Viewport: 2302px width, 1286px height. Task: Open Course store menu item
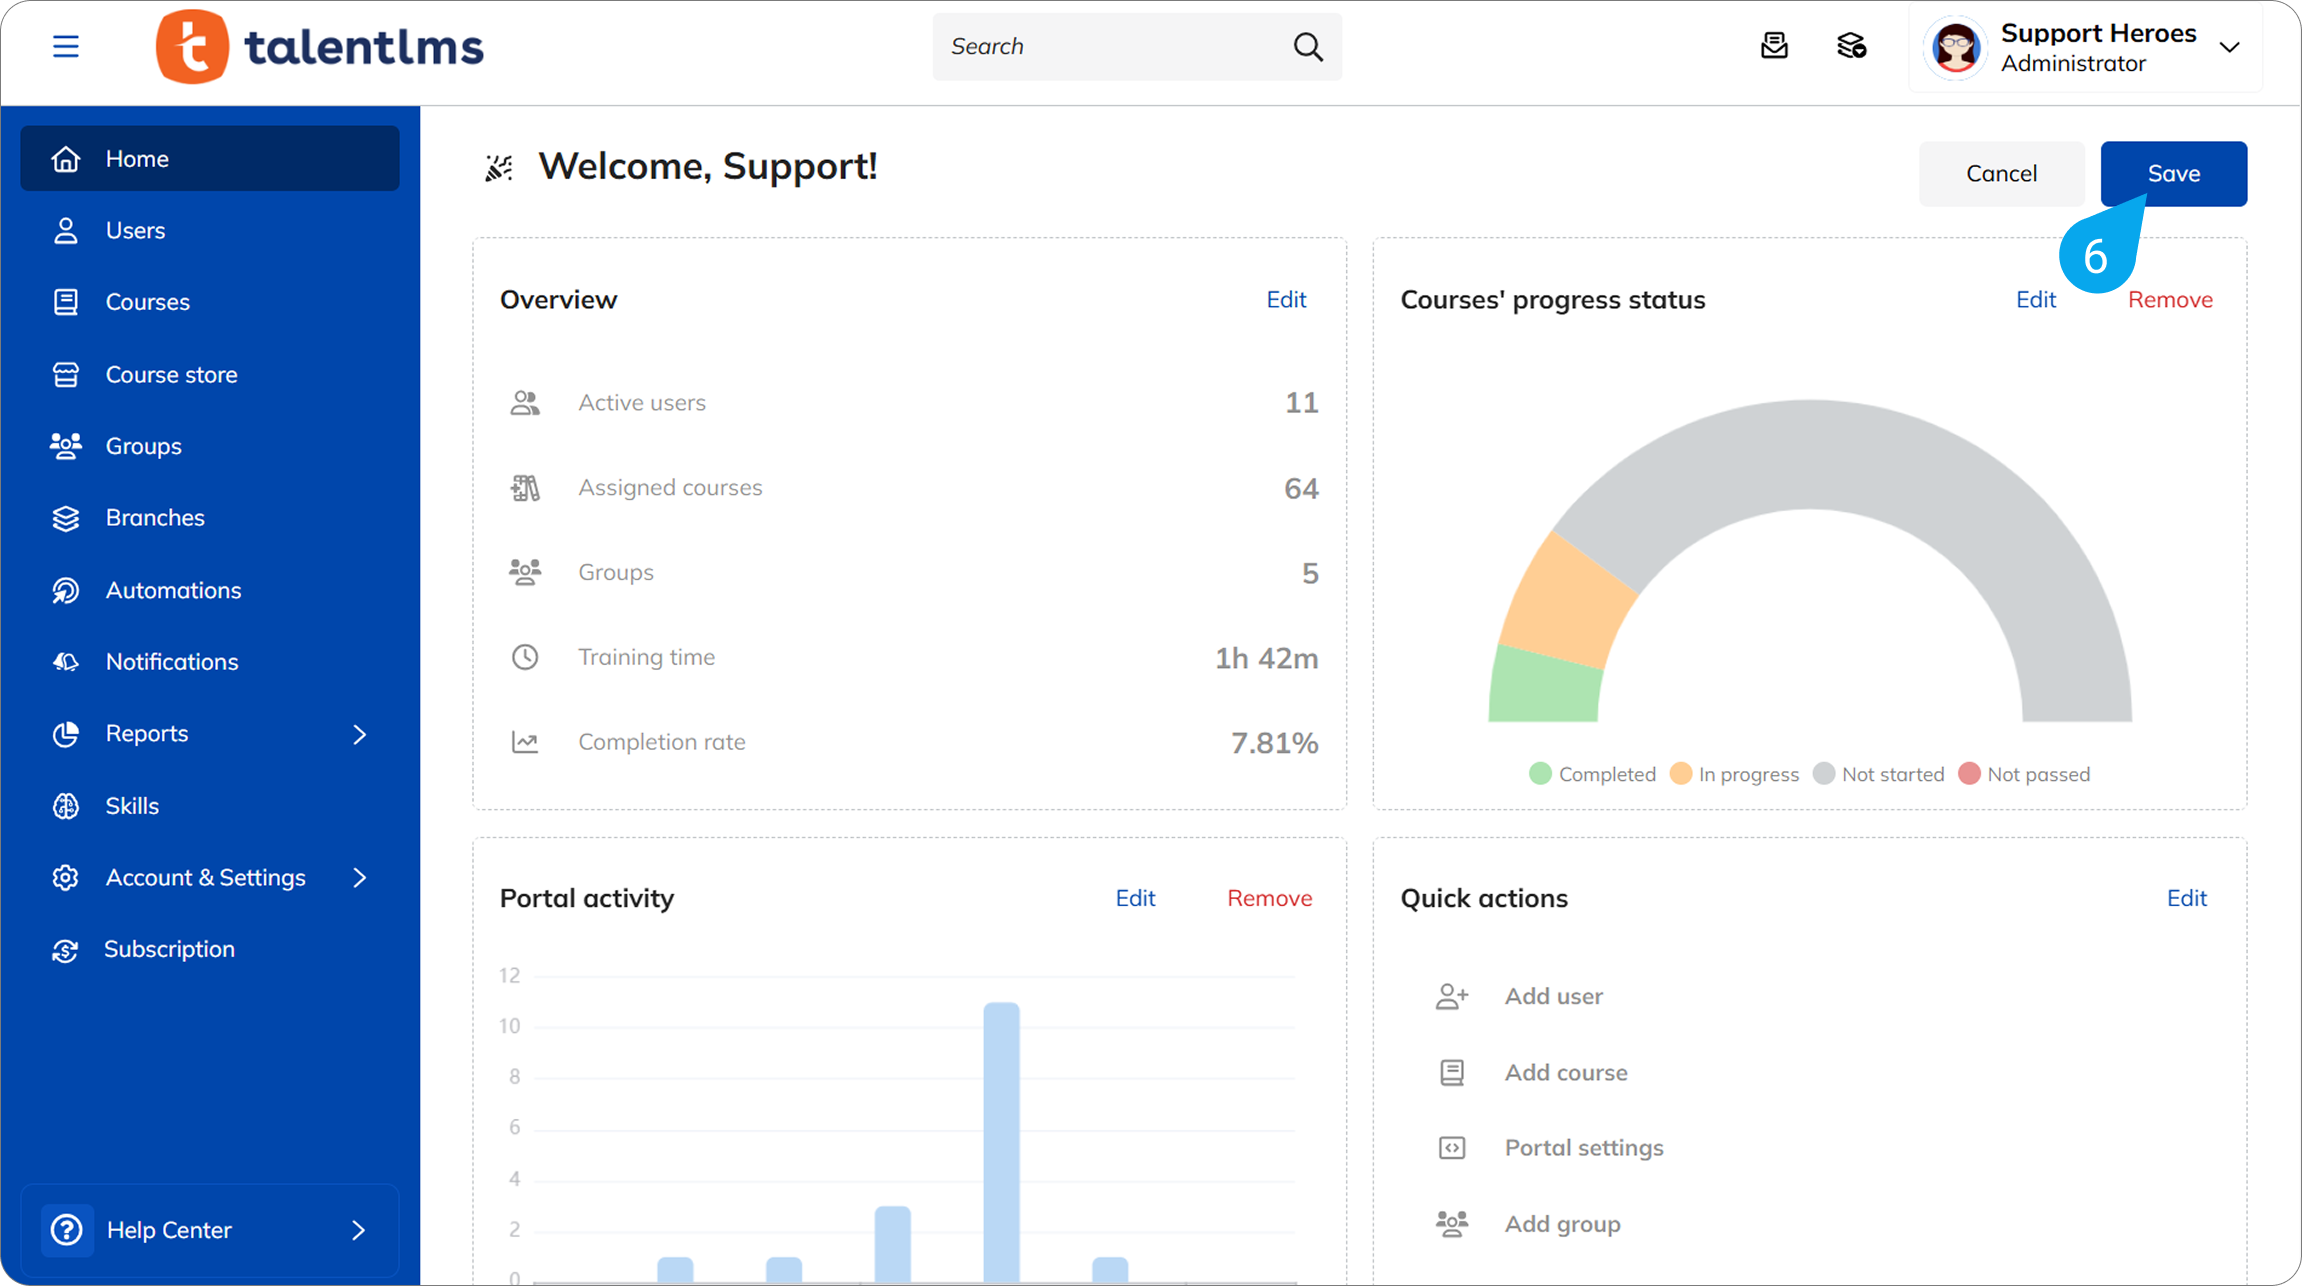click(x=171, y=375)
